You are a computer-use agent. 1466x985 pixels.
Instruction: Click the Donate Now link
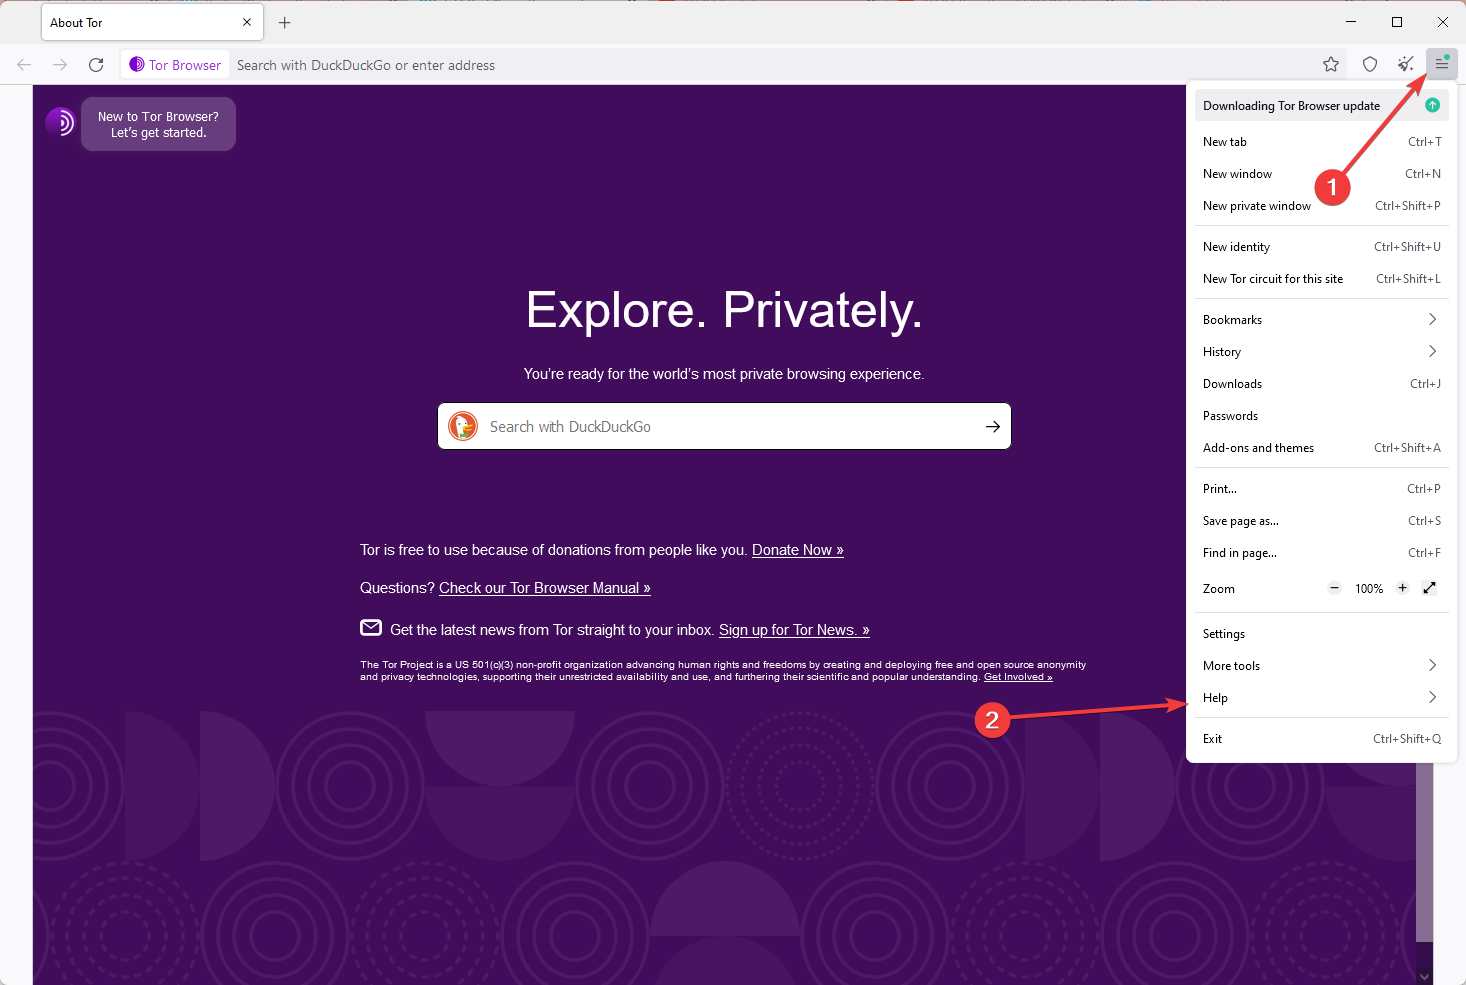[797, 550]
